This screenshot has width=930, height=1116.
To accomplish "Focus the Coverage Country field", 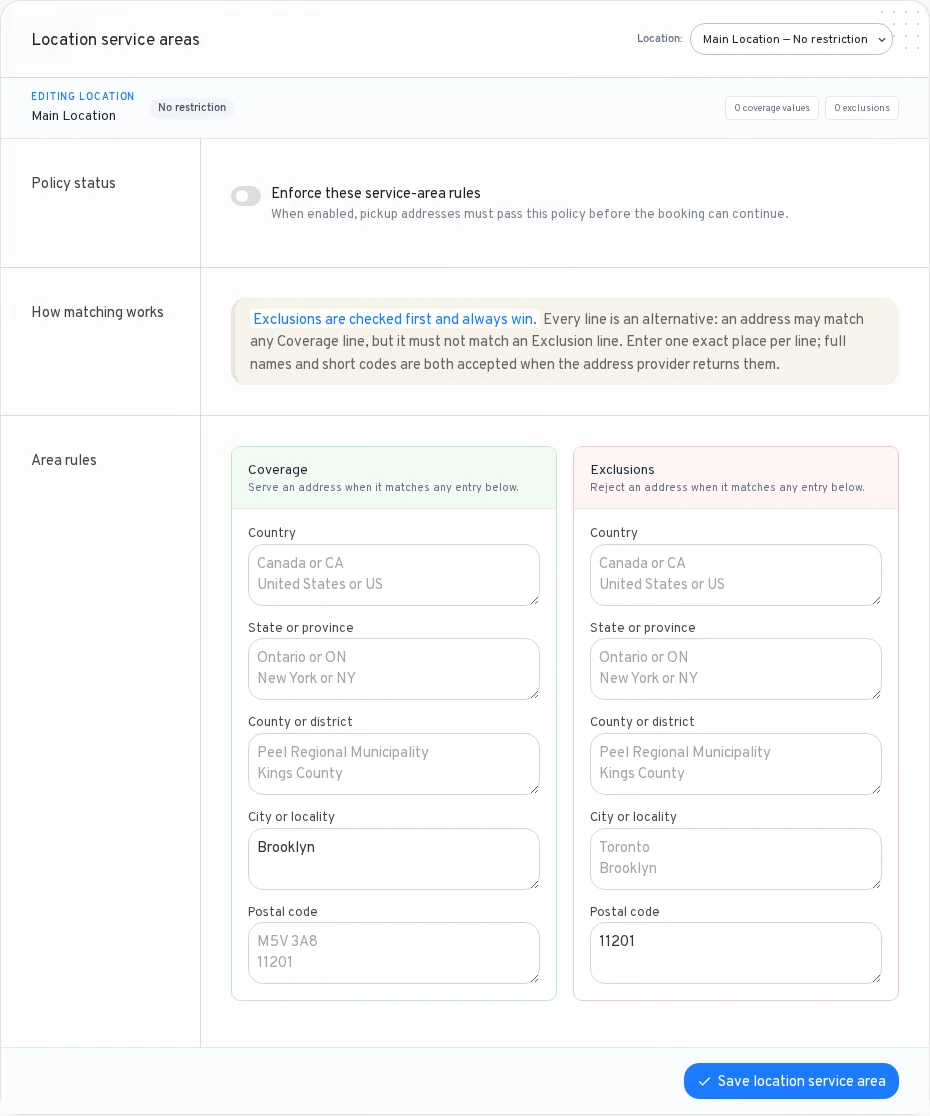I will pos(393,575).
